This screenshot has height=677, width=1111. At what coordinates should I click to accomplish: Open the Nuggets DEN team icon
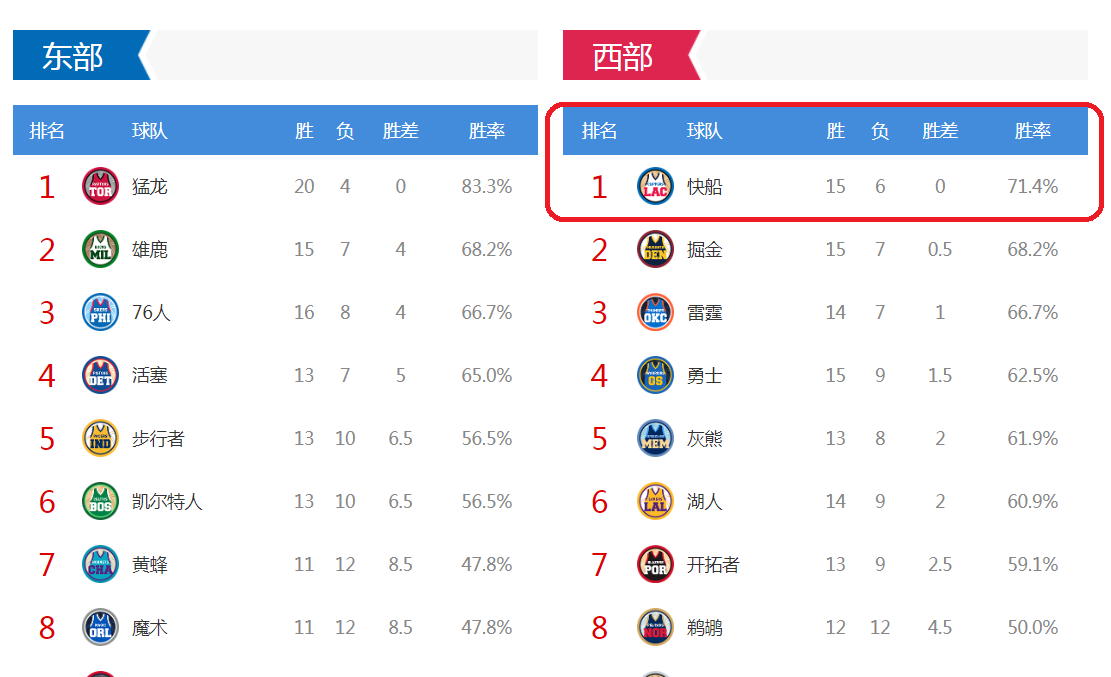(x=655, y=250)
